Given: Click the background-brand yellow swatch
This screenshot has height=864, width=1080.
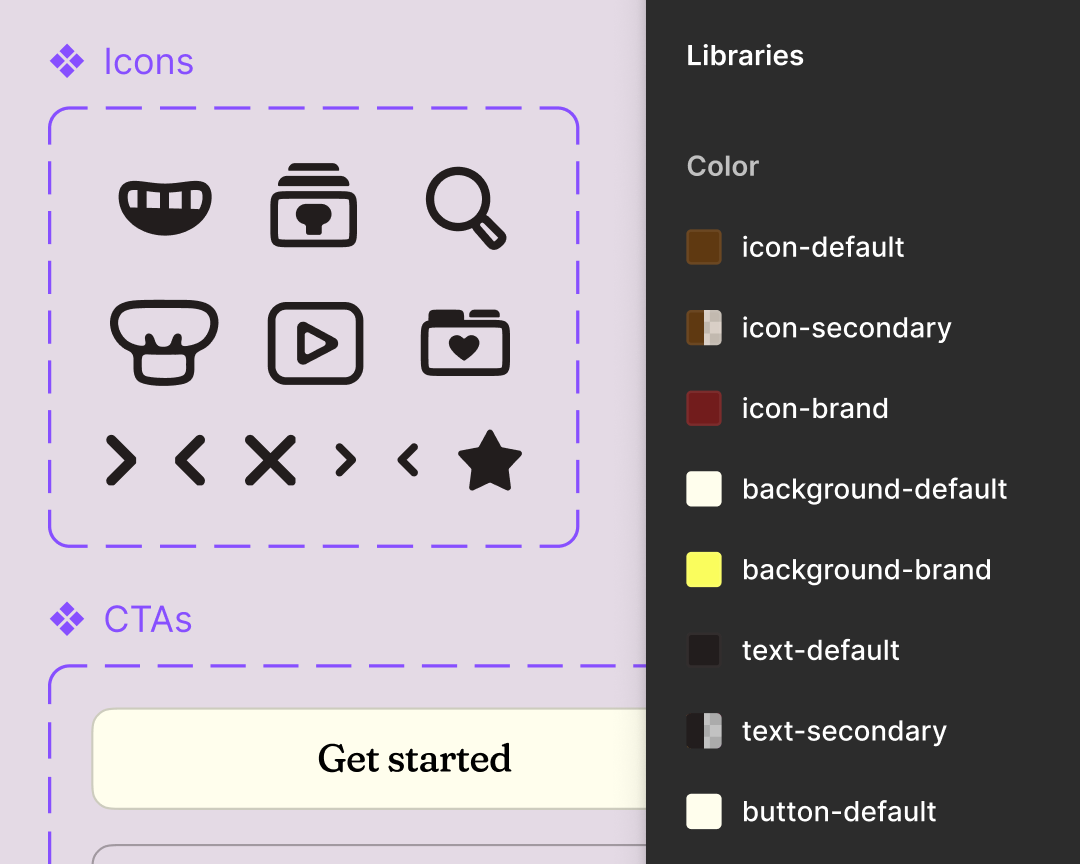Looking at the screenshot, I should 704,570.
